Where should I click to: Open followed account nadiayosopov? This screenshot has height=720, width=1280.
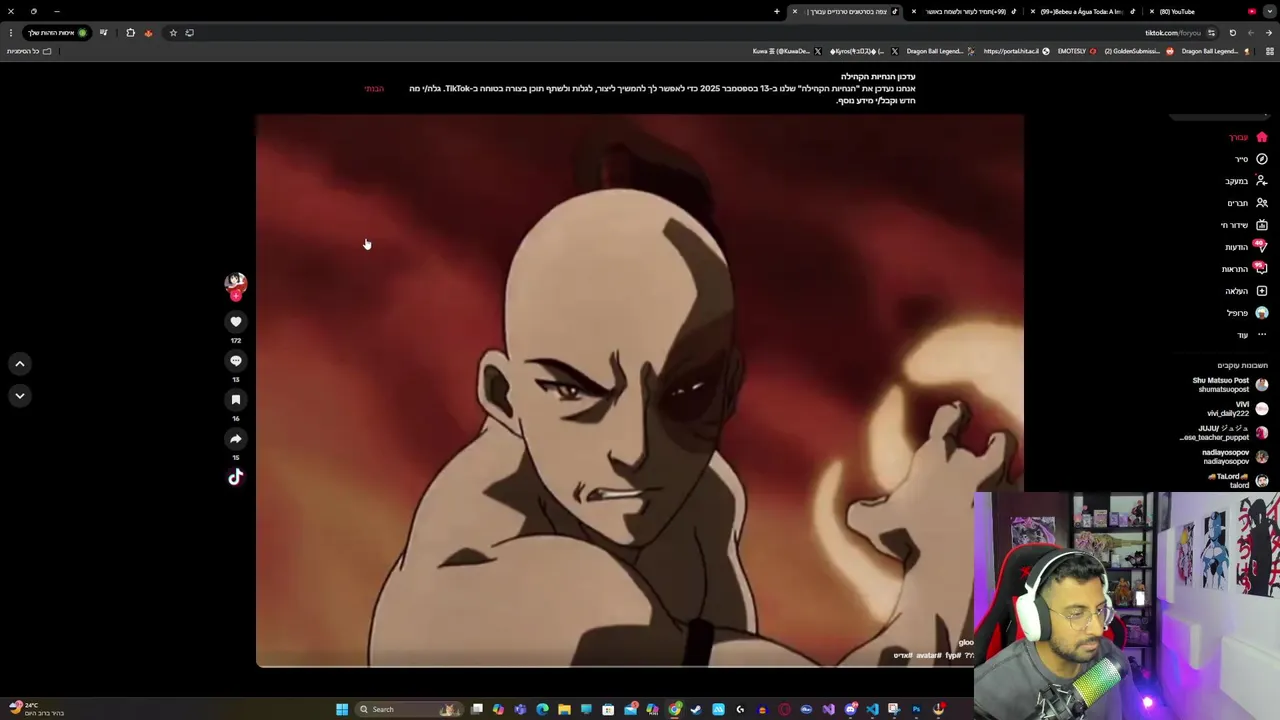(1235, 457)
